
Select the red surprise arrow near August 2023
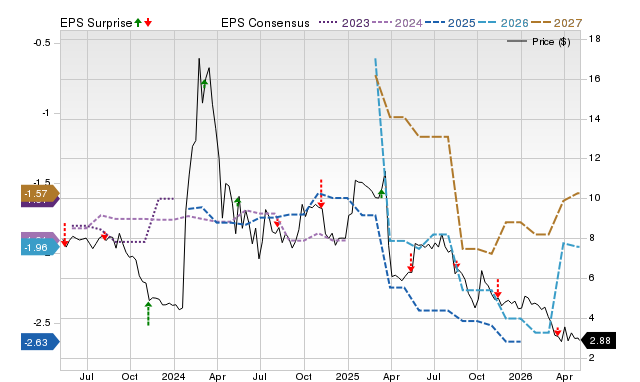pyautogui.click(x=104, y=235)
